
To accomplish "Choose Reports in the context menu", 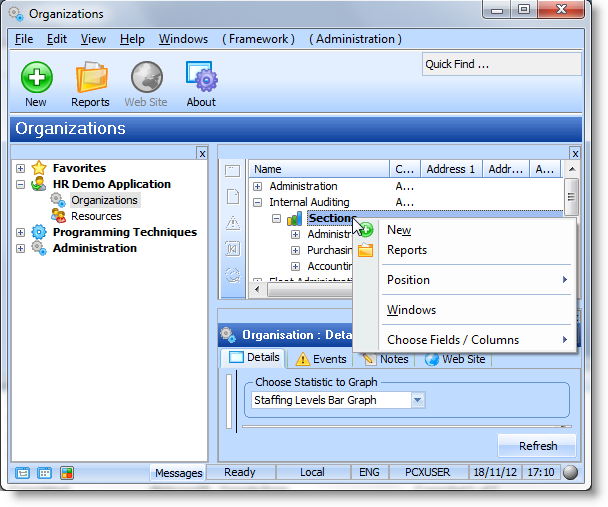I will coord(465,250).
